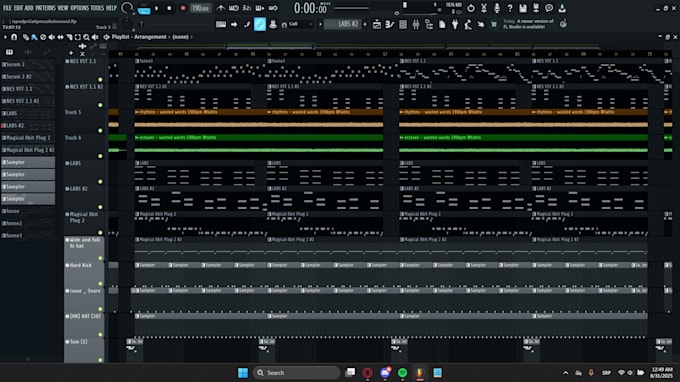Toggle the countdown before recording icon
The image size is (680, 382).
(x=246, y=8)
